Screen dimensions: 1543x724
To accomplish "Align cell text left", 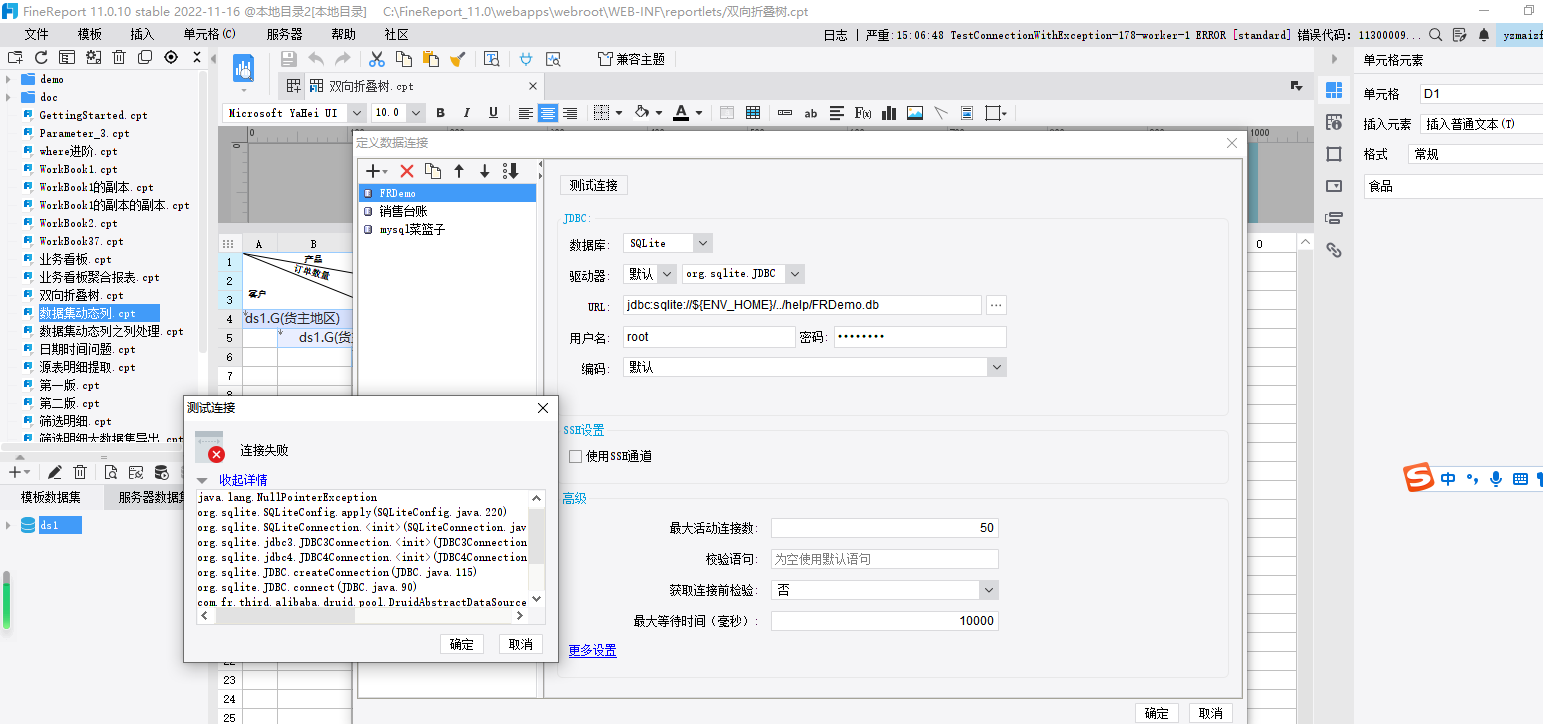I will coord(526,113).
